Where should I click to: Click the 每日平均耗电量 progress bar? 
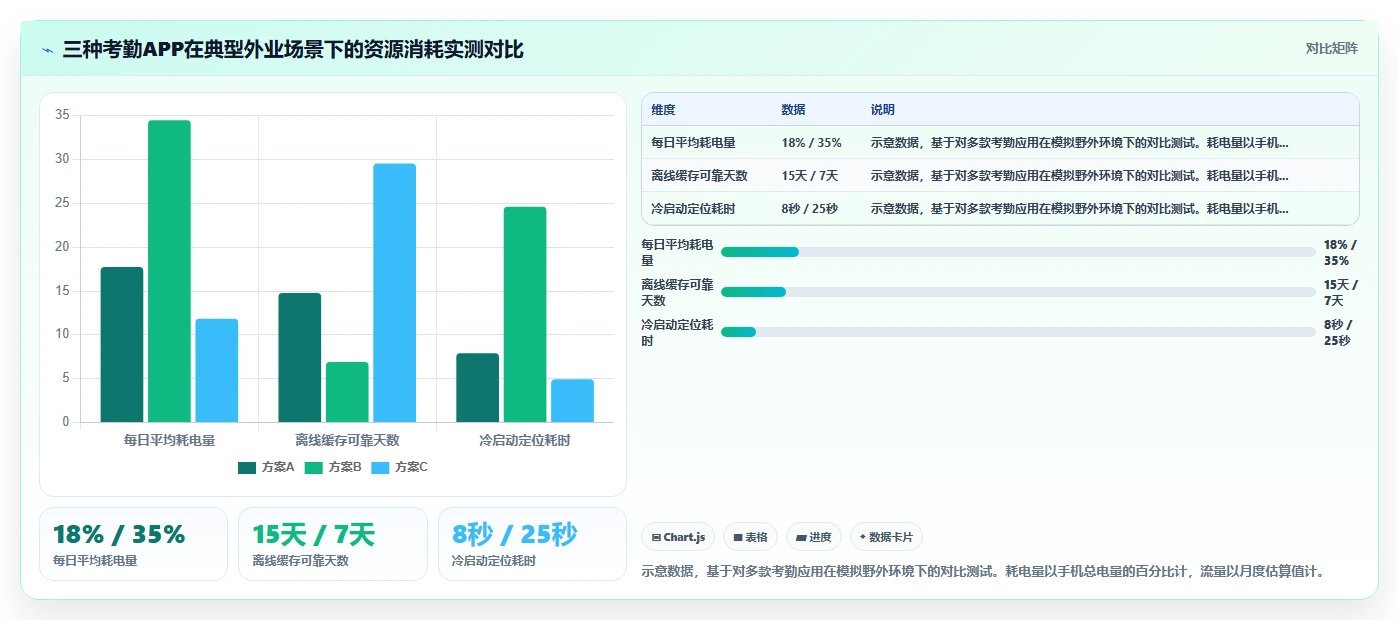point(1018,252)
